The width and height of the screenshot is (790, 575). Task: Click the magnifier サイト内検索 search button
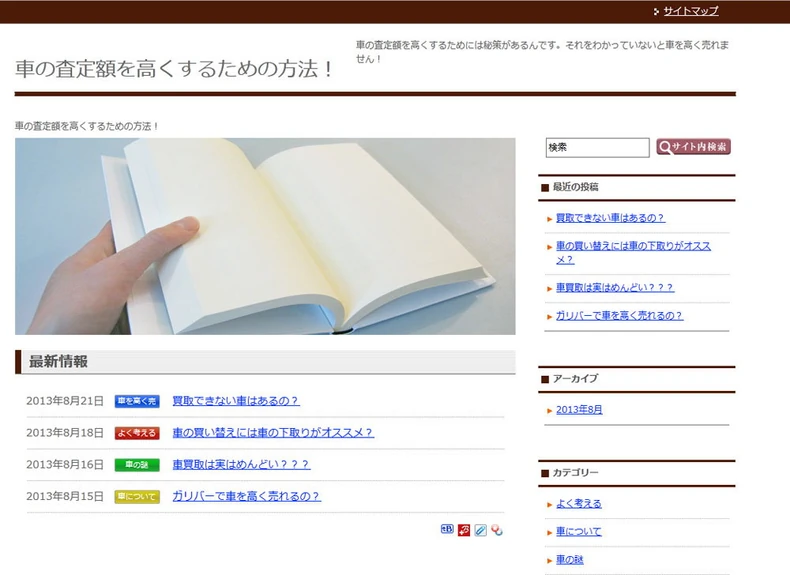click(x=693, y=147)
